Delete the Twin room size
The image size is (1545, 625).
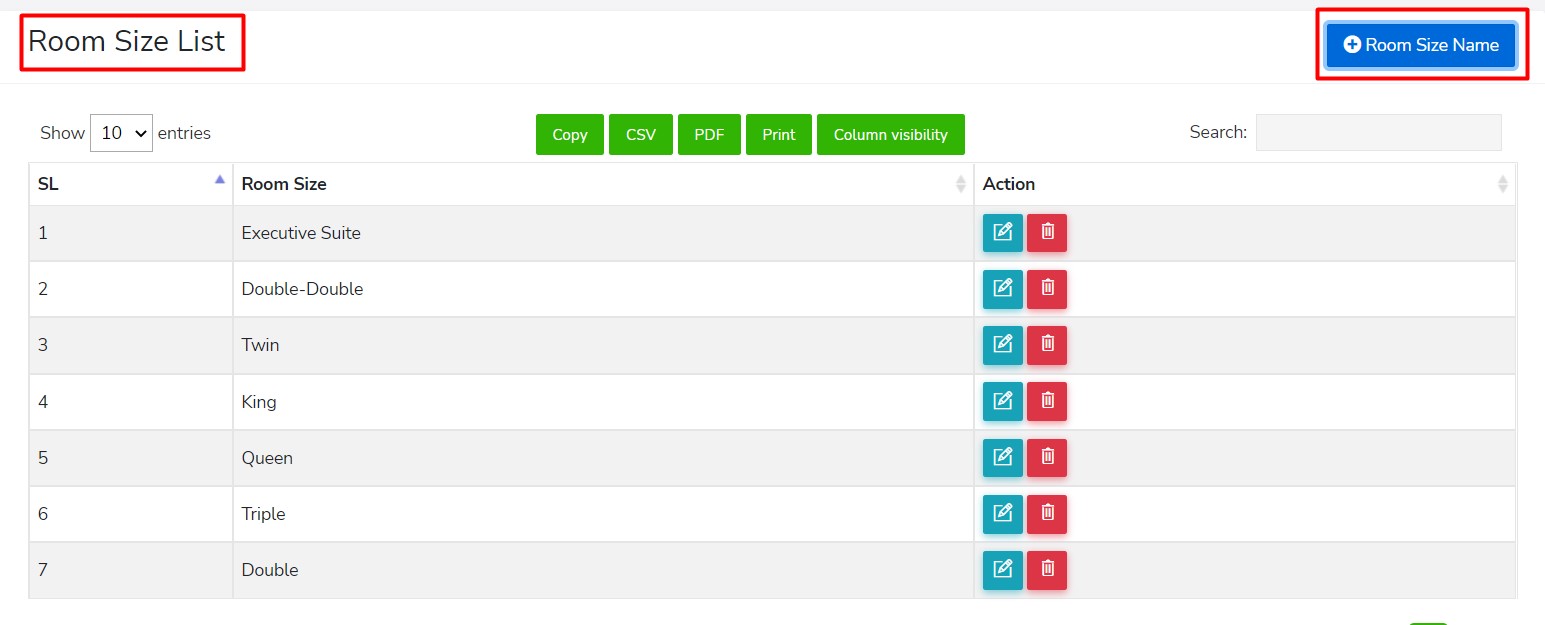click(x=1047, y=345)
